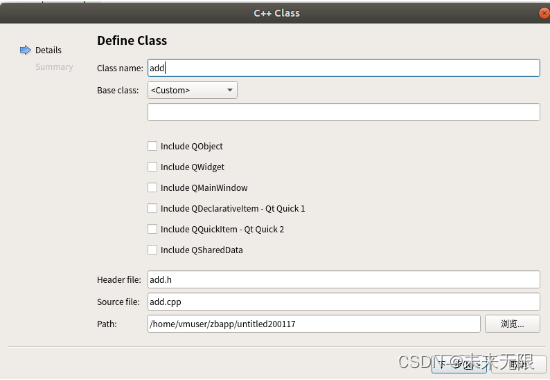
Task: Click the Path input field
Action: click(x=314, y=324)
